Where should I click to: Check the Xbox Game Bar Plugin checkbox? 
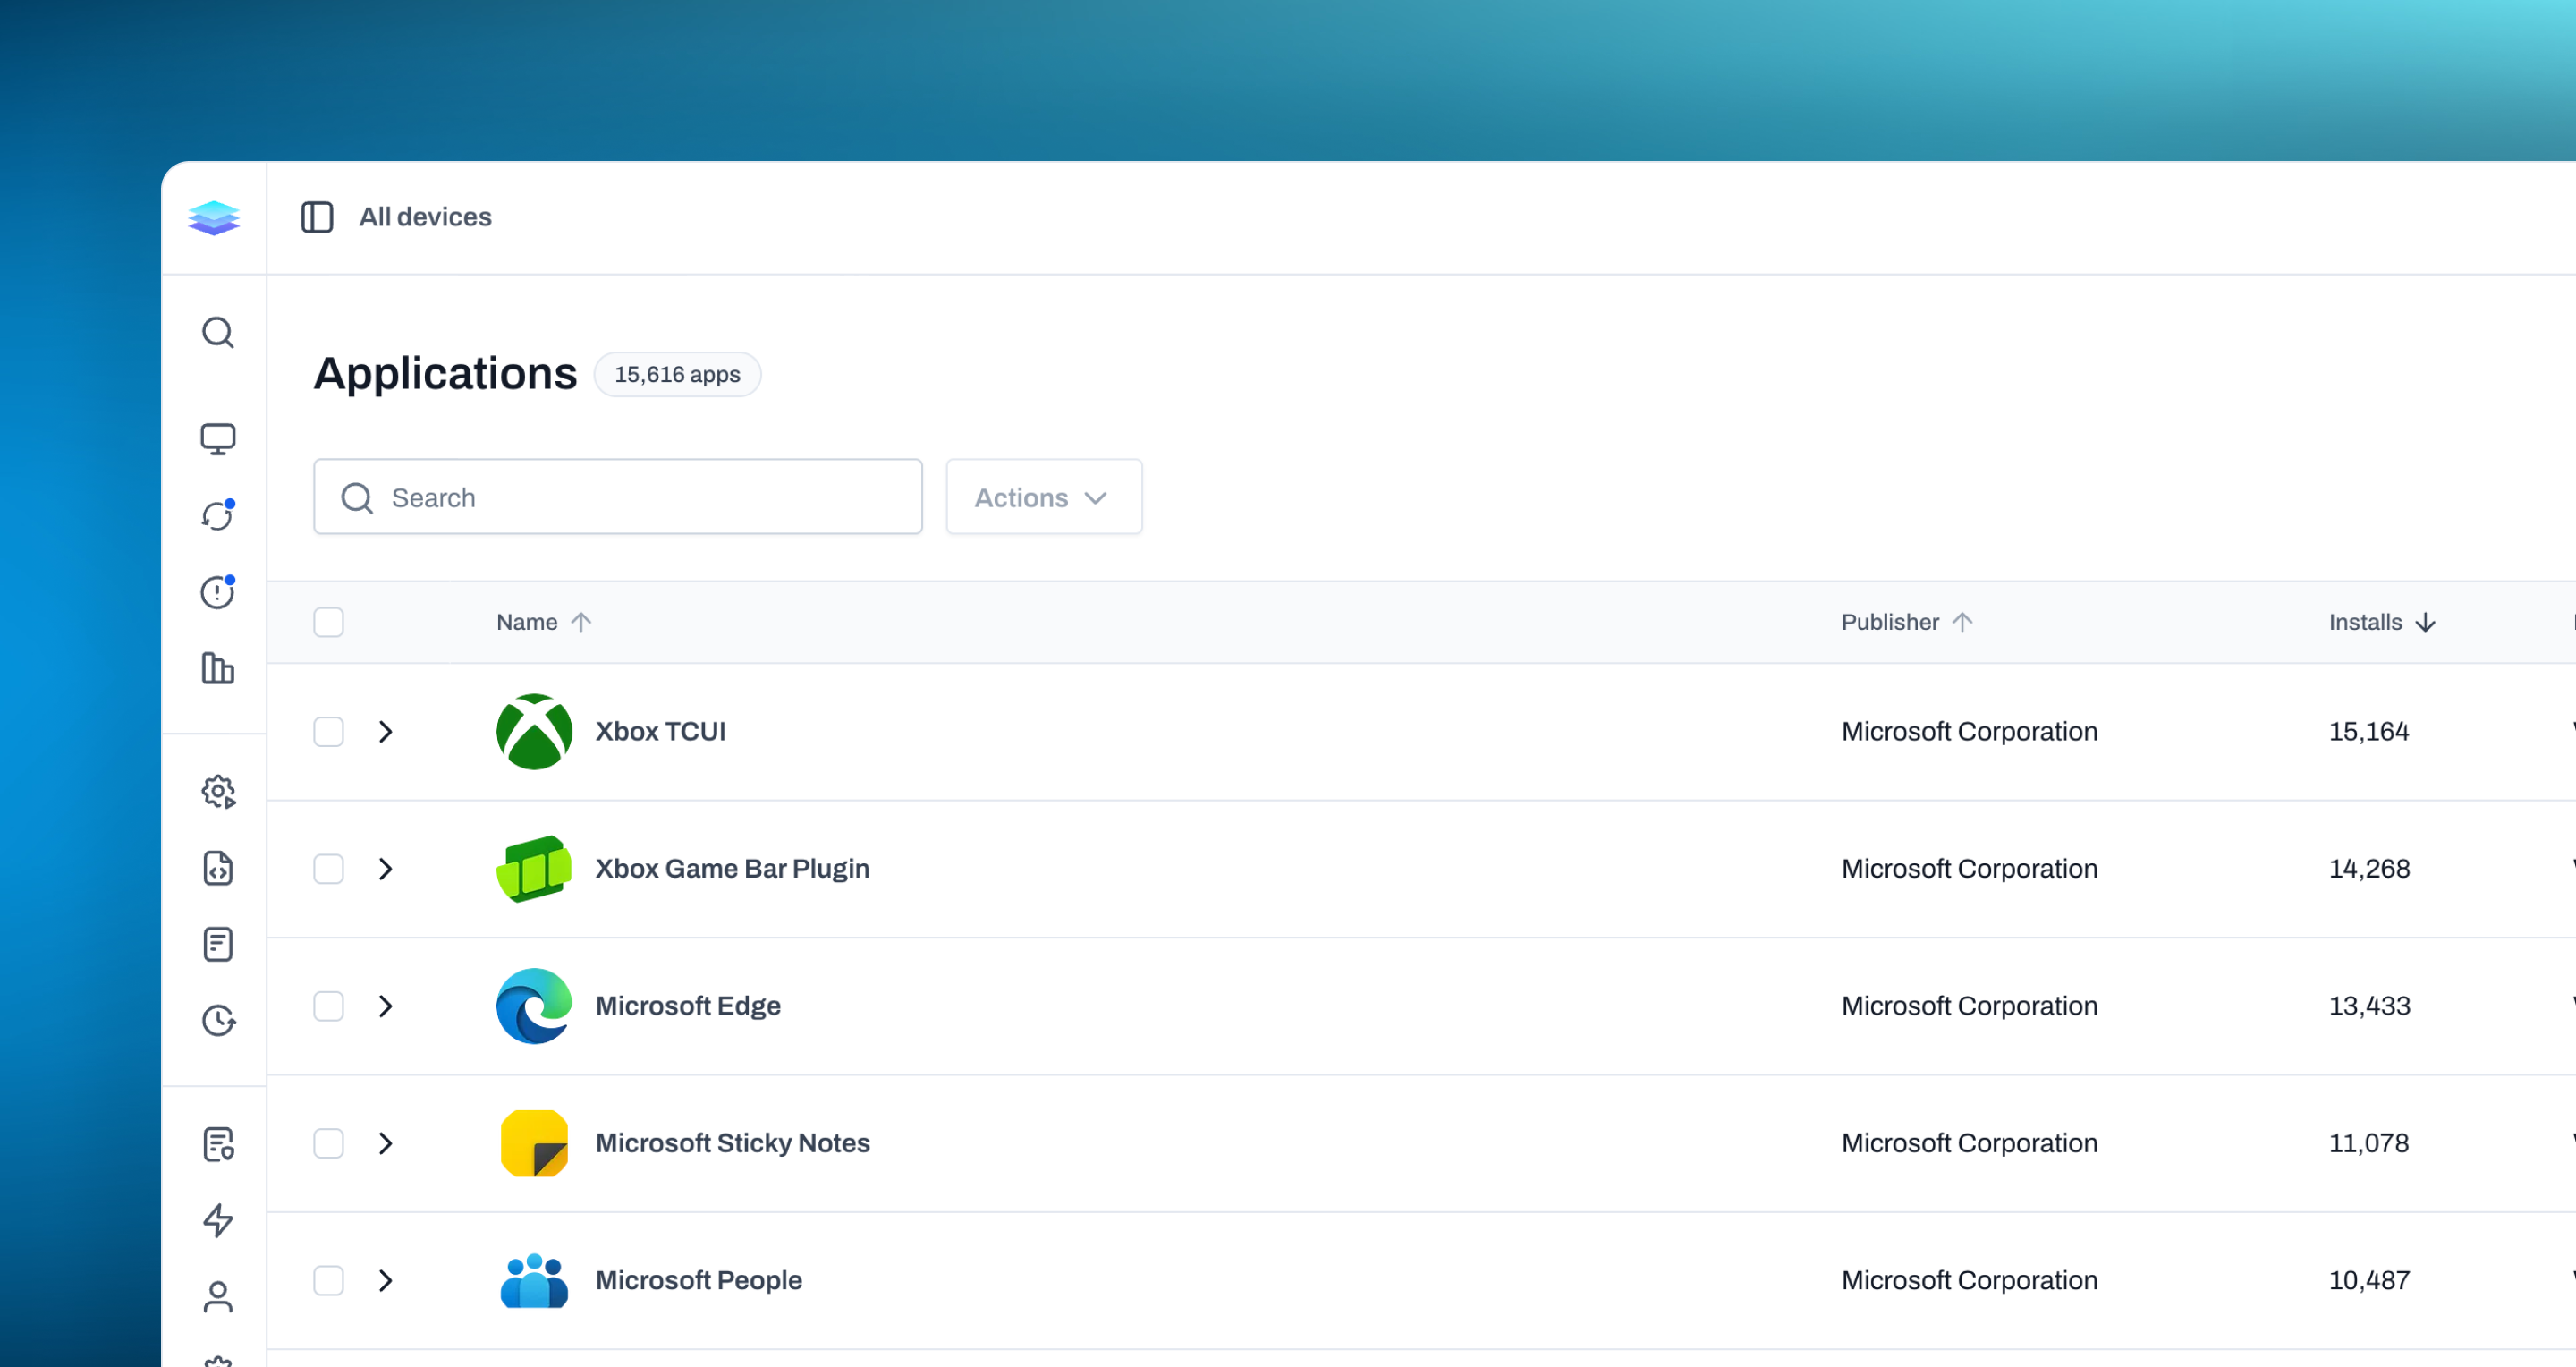pyautogui.click(x=328, y=869)
